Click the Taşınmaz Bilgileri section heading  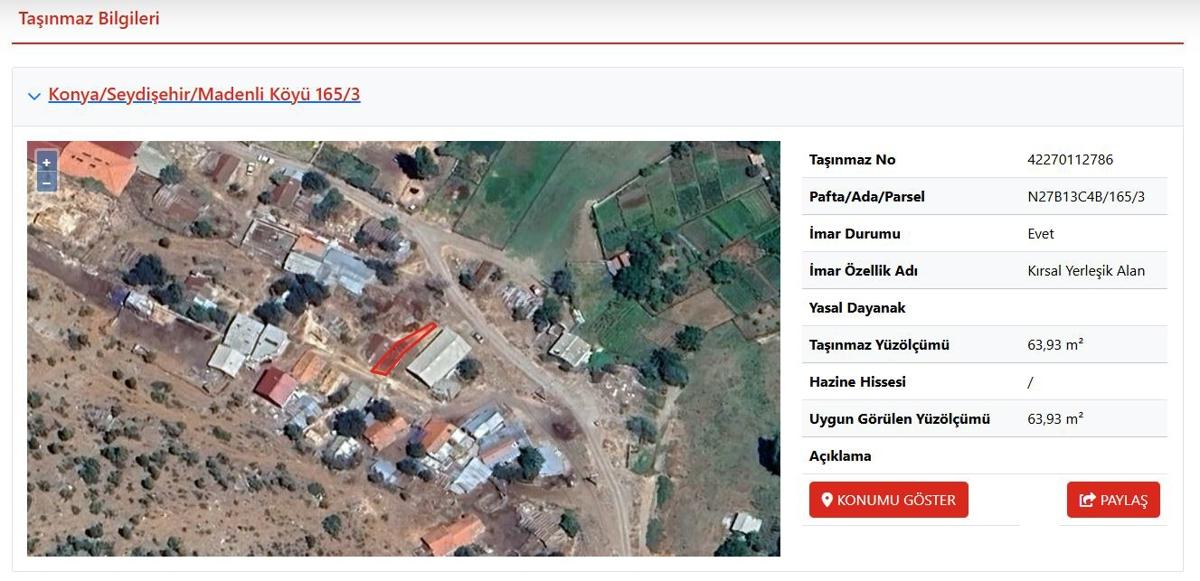pos(89,18)
